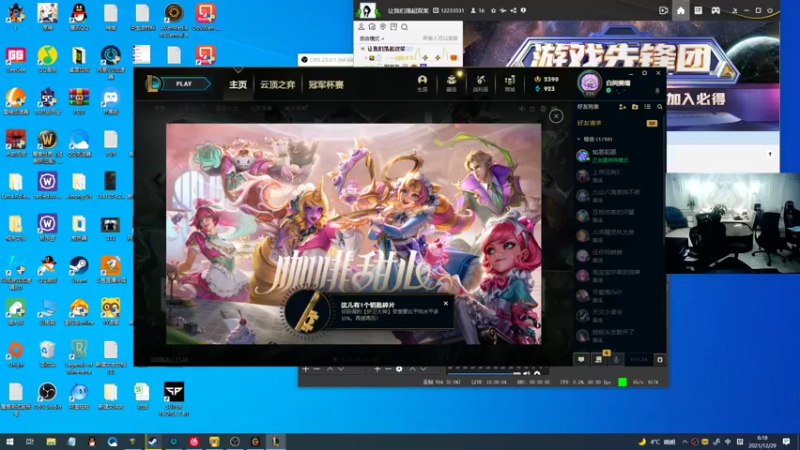Click the home icon in streaming window
Viewport: 800px width, 450px height.
681,10
